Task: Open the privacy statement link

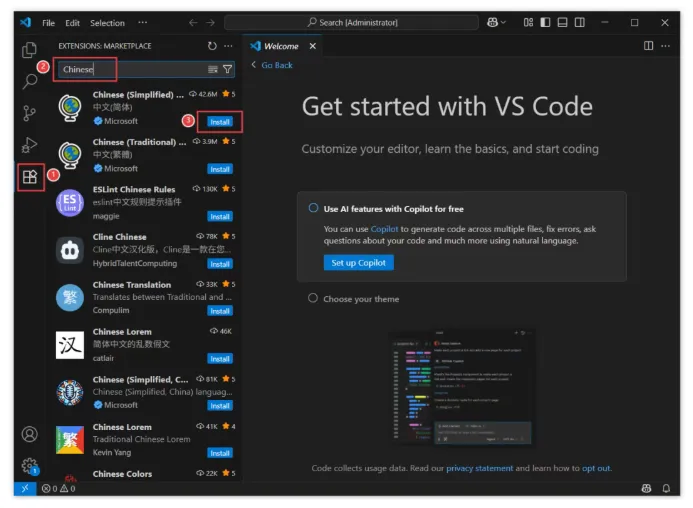Action: point(480,468)
